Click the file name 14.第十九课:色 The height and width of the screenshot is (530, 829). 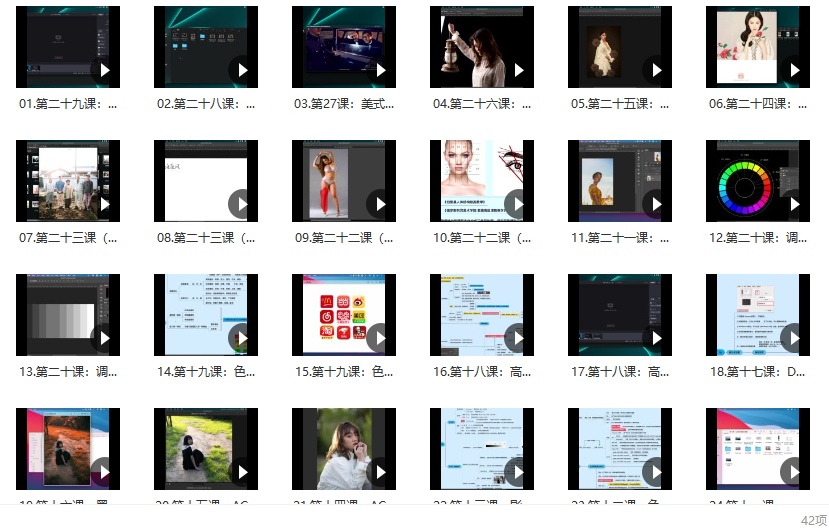click(x=206, y=372)
